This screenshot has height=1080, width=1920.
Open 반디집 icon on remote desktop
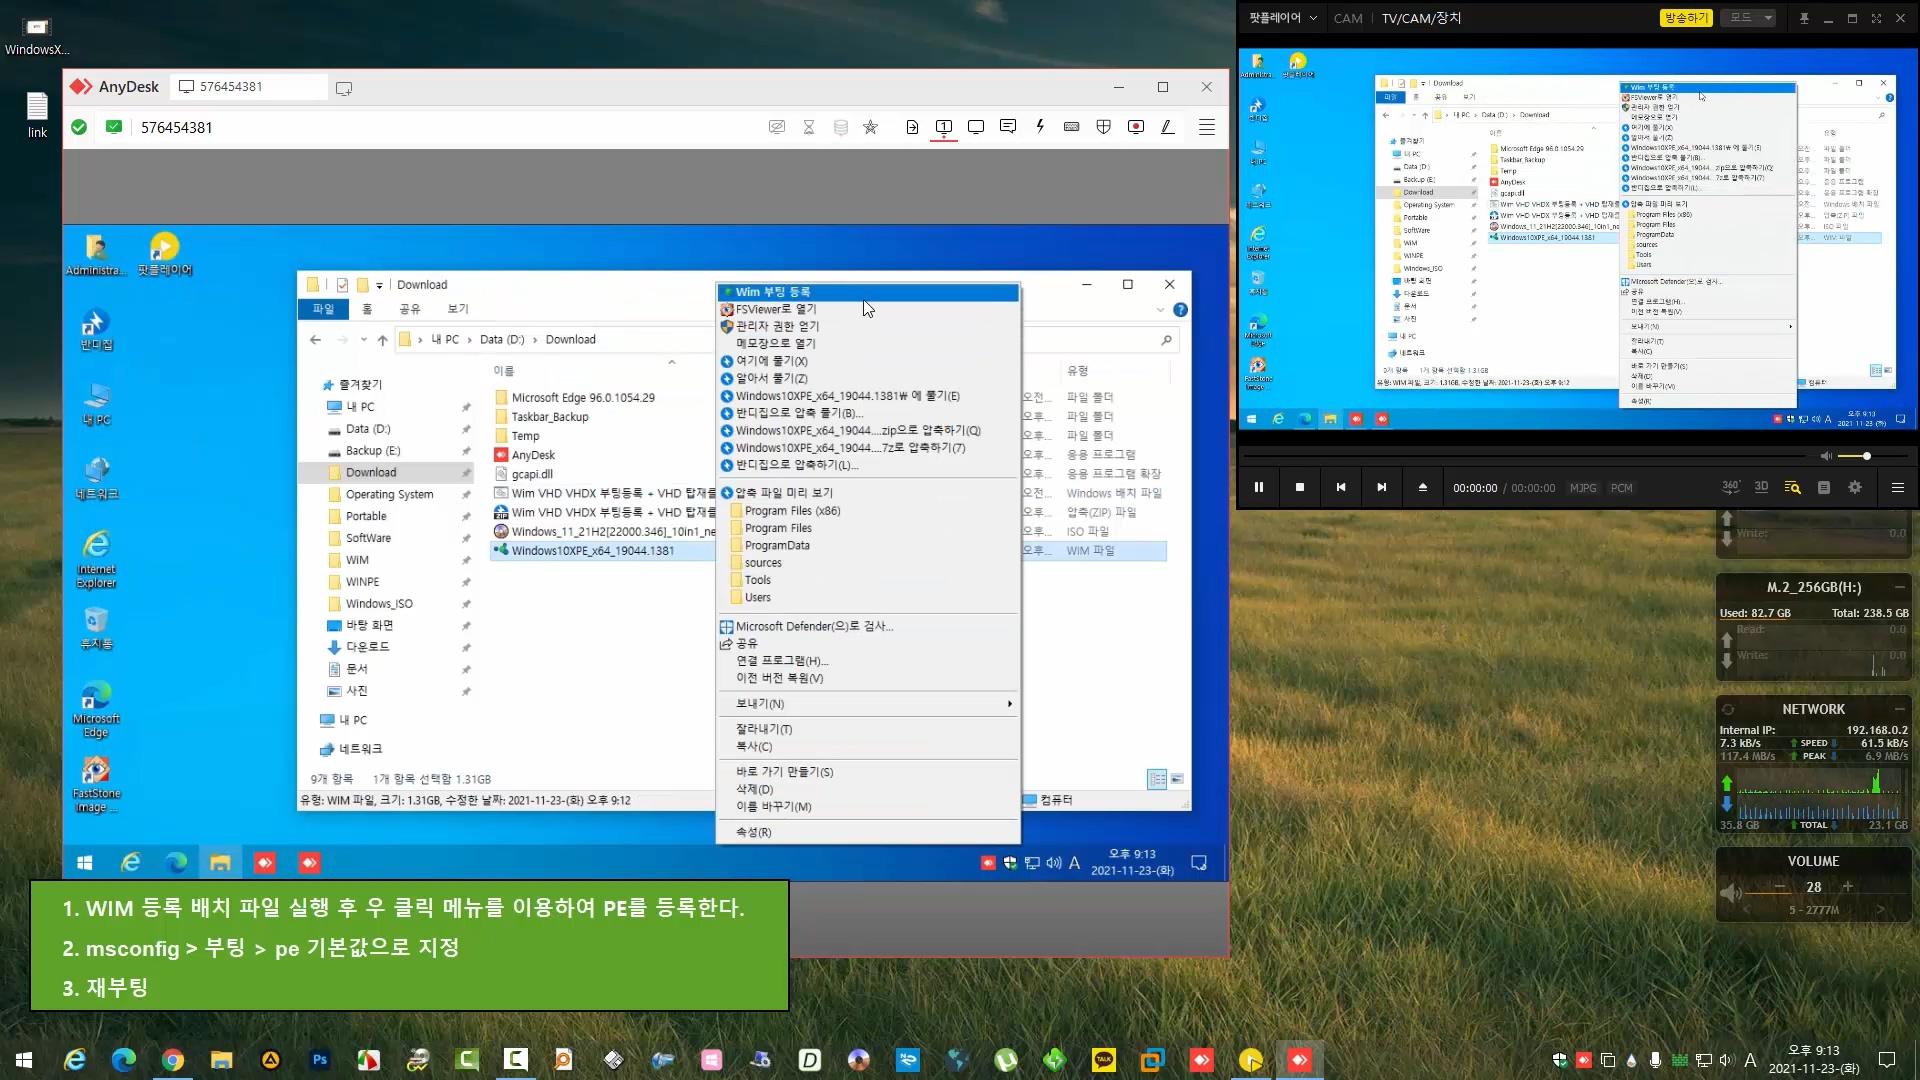[x=96, y=330]
